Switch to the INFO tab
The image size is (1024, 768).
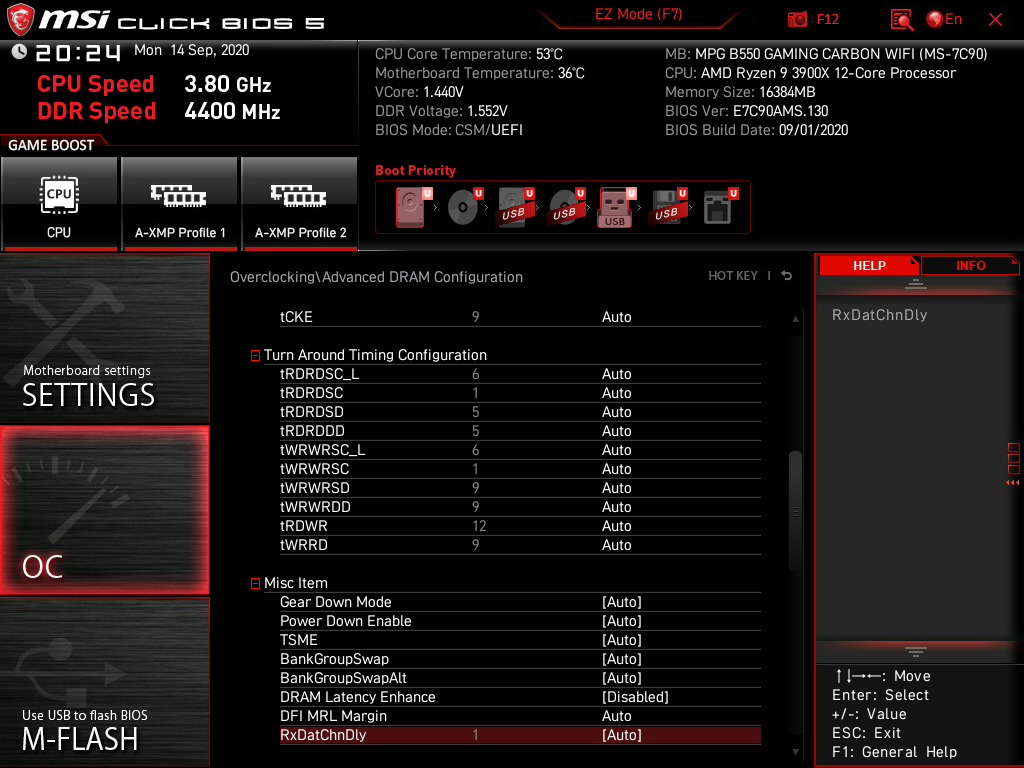click(970, 265)
